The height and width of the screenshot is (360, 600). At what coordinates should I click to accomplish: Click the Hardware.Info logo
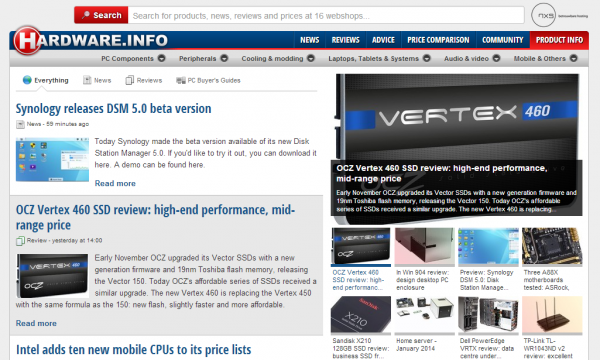[91, 40]
